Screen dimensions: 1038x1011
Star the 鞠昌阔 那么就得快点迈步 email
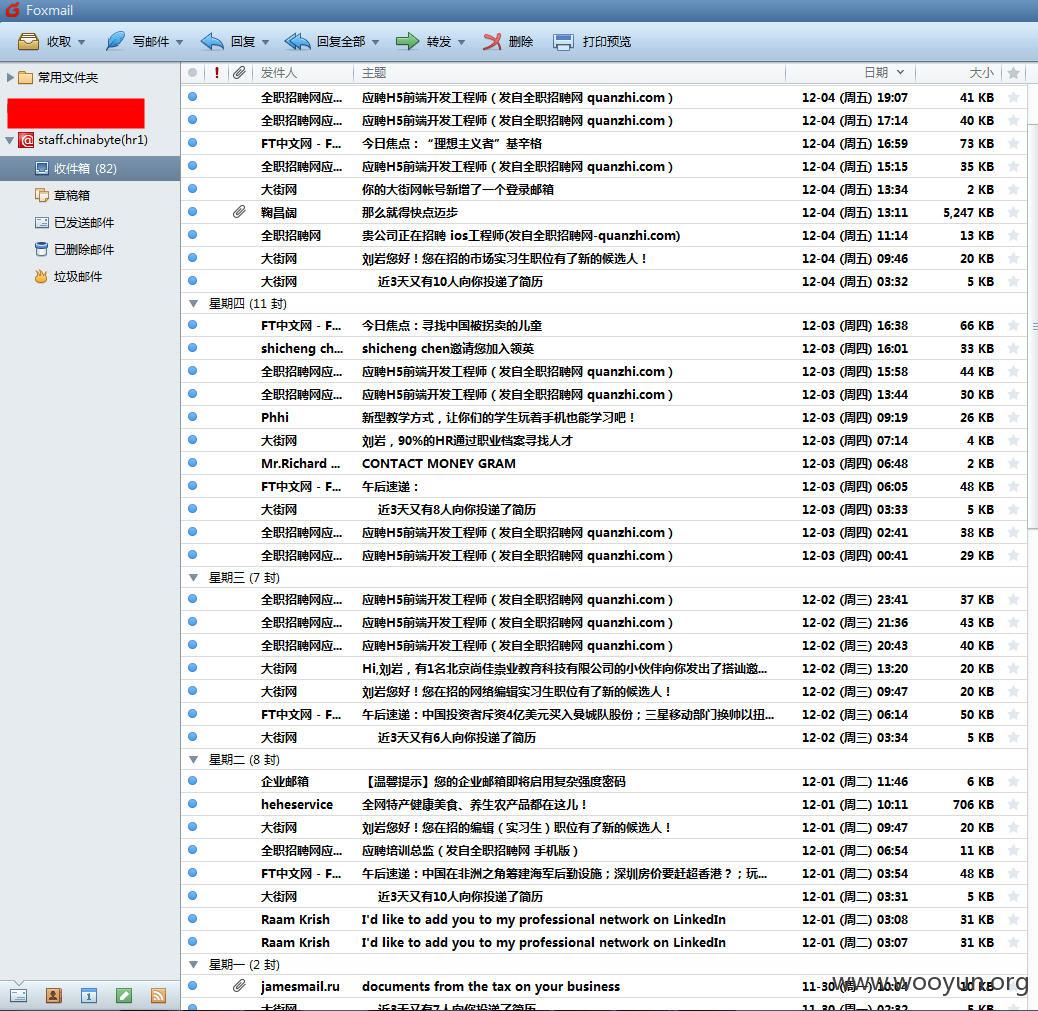coord(1013,212)
